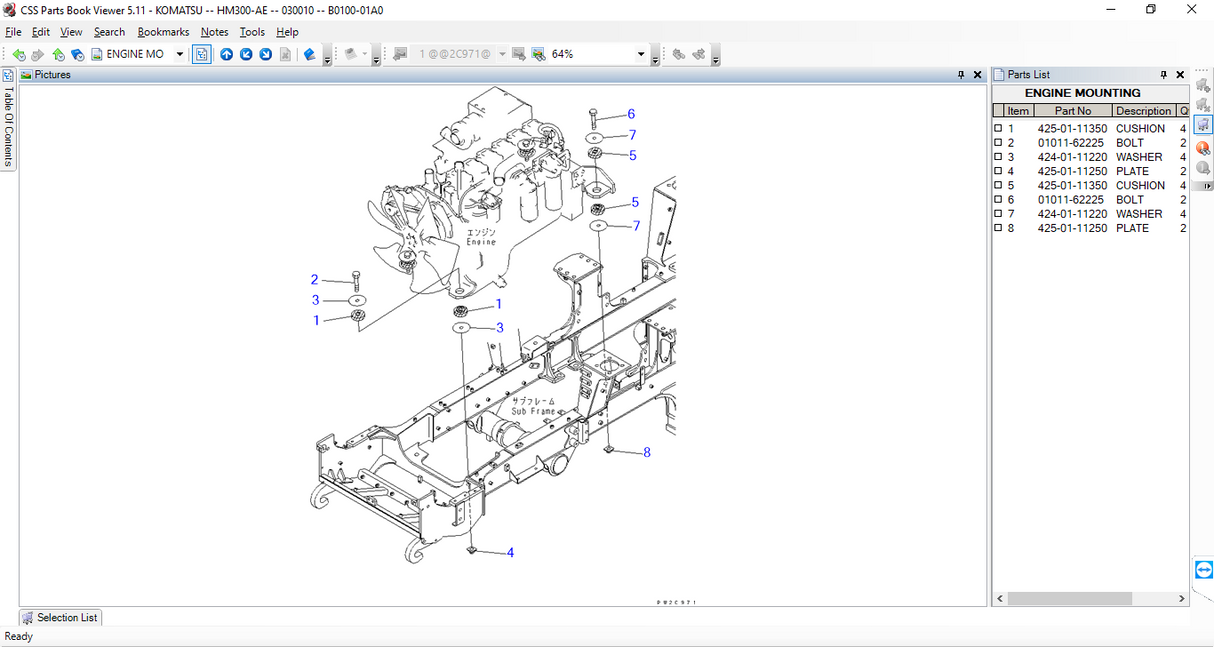Expand the toolbar overflow after 64% zoom
This screenshot has height=647, width=1214.
click(655, 57)
